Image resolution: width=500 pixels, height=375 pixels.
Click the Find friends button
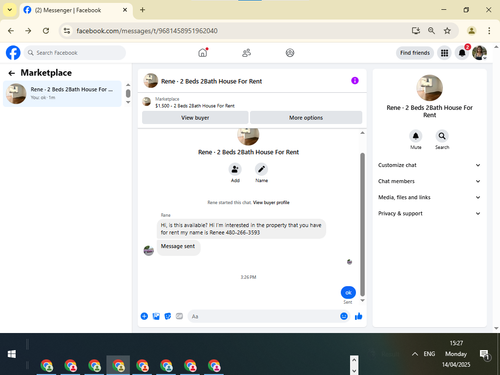pyautogui.click(x=415, y=53)
